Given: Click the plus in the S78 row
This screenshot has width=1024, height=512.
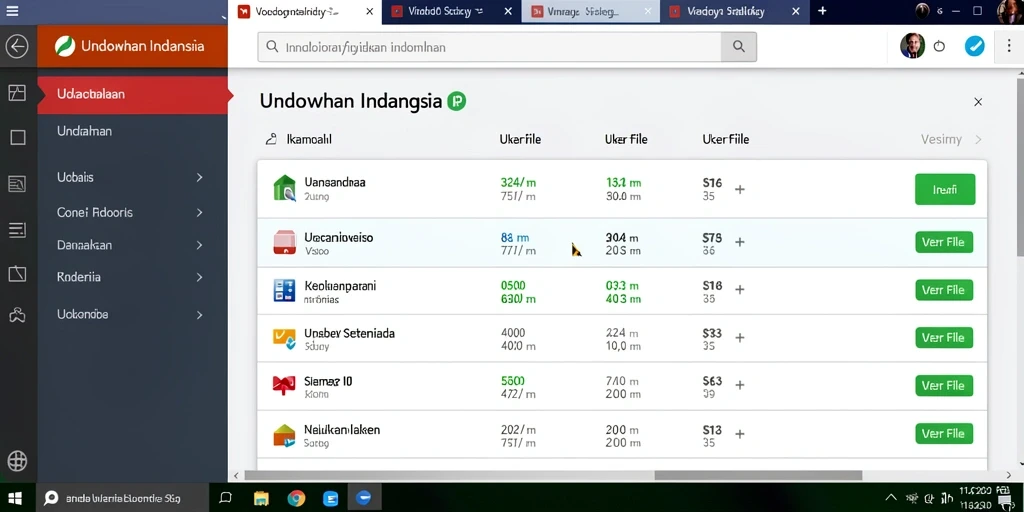Looking at the screenshot, I should click(740, 242).
